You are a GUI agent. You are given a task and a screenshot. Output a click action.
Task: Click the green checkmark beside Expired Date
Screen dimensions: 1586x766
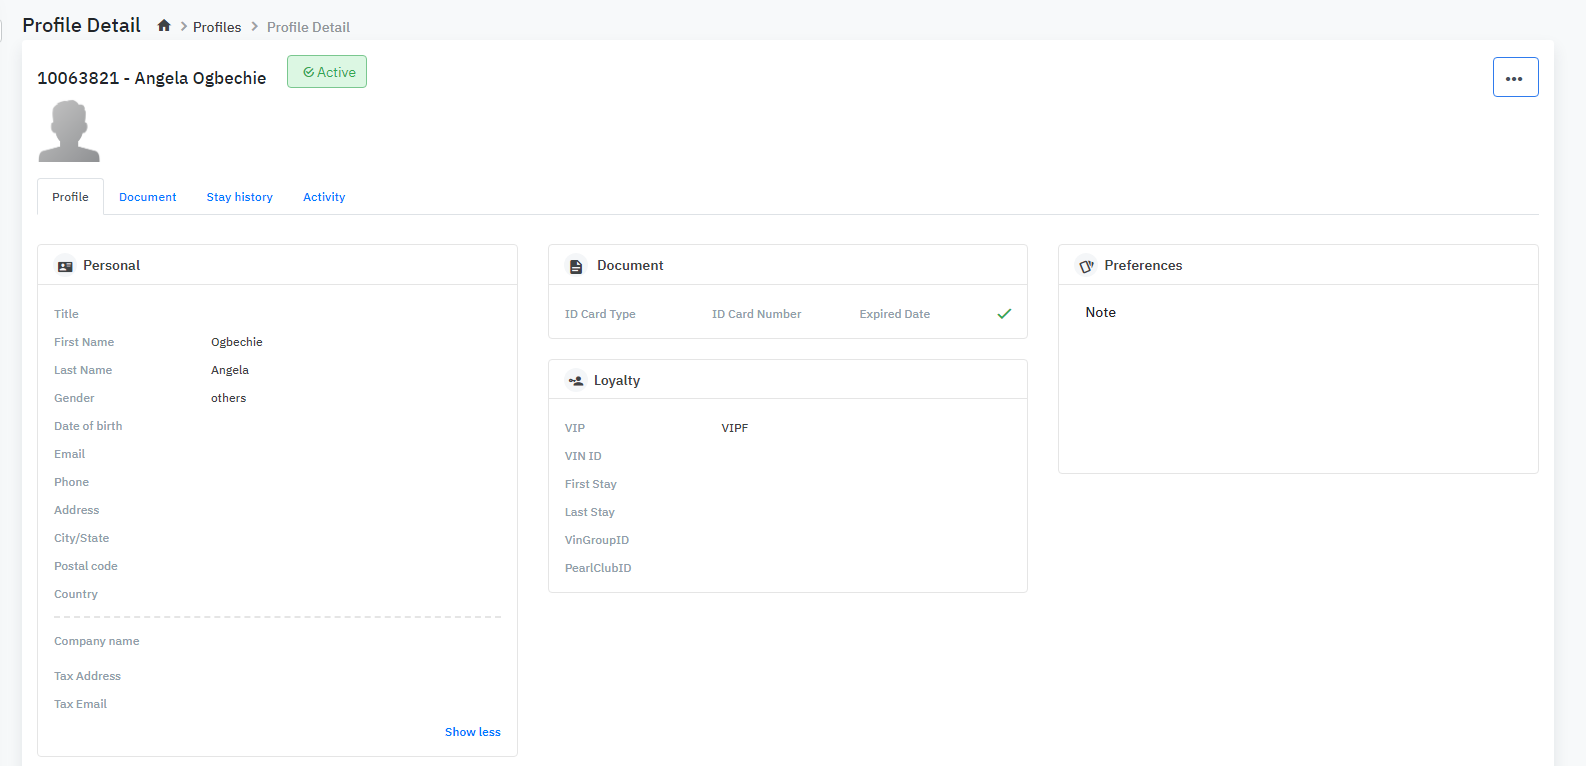point(1004,314)
